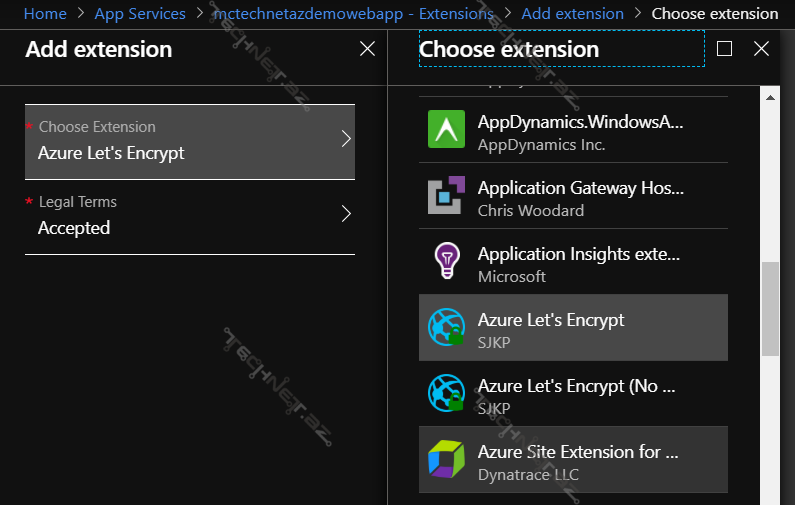This screenshot has height=505, width=795.
Task: Open App Services breadcrumb link
Action: (139, 14)
